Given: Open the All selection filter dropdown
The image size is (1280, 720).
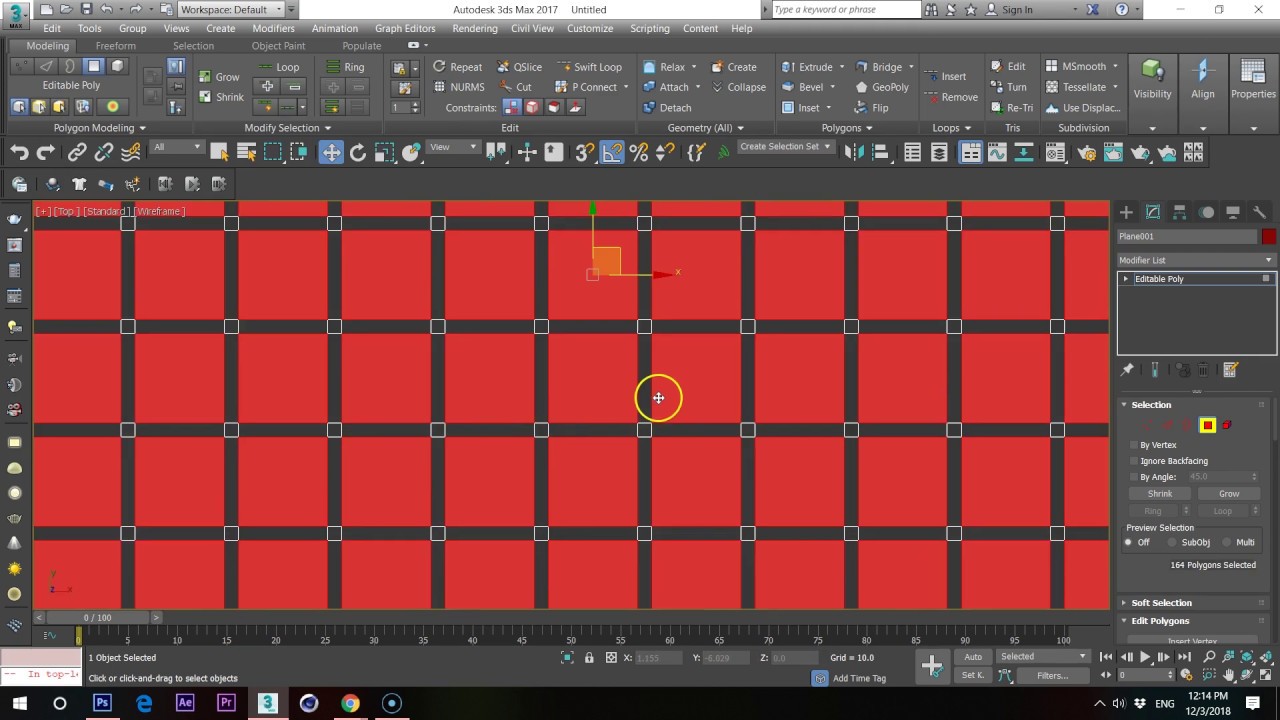Looking at the screenshot, I should pyautogui.click(x=177, y=147).
